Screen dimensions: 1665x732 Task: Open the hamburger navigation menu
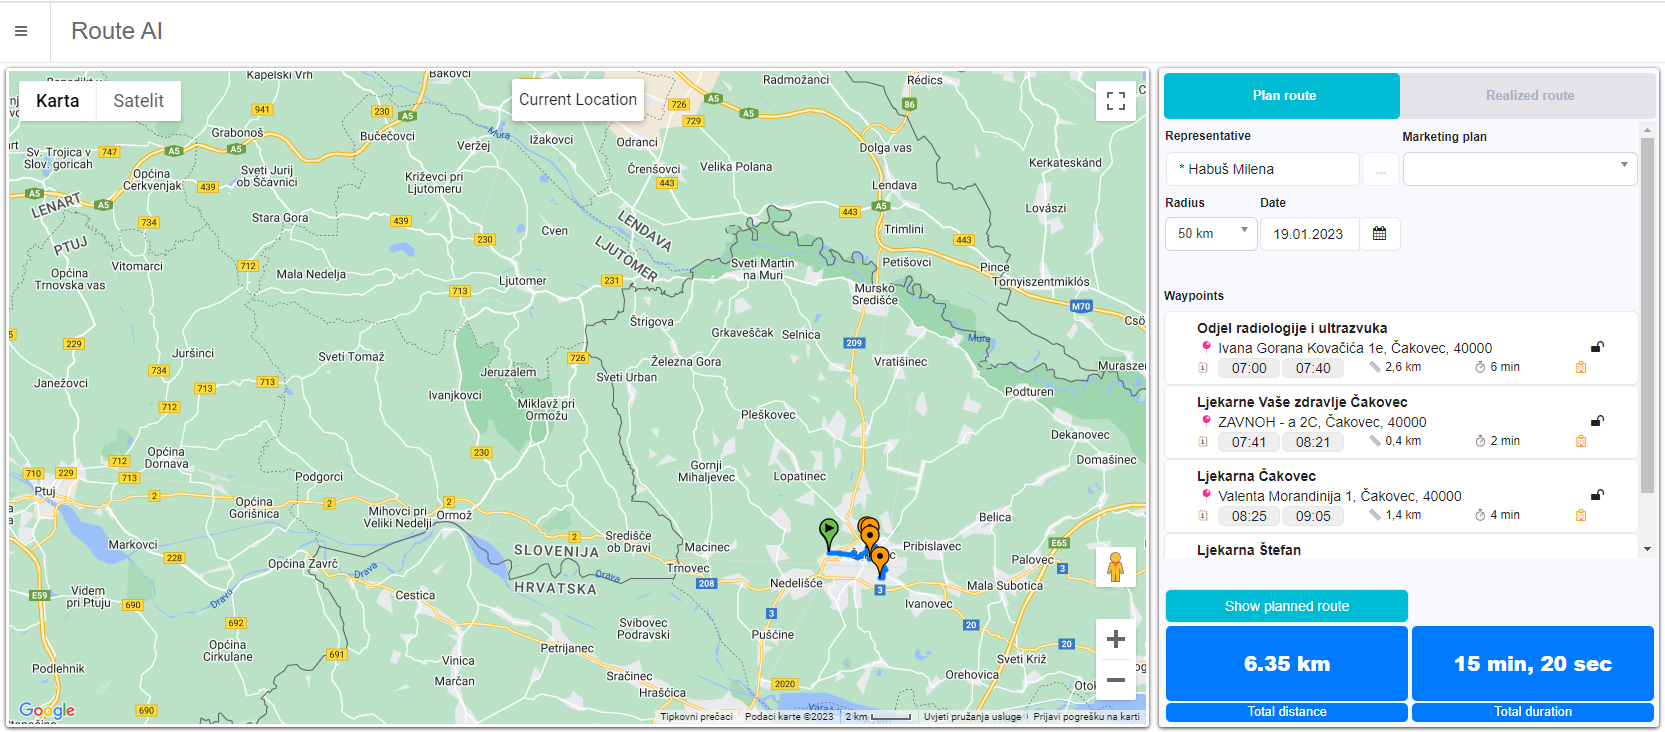21,31
